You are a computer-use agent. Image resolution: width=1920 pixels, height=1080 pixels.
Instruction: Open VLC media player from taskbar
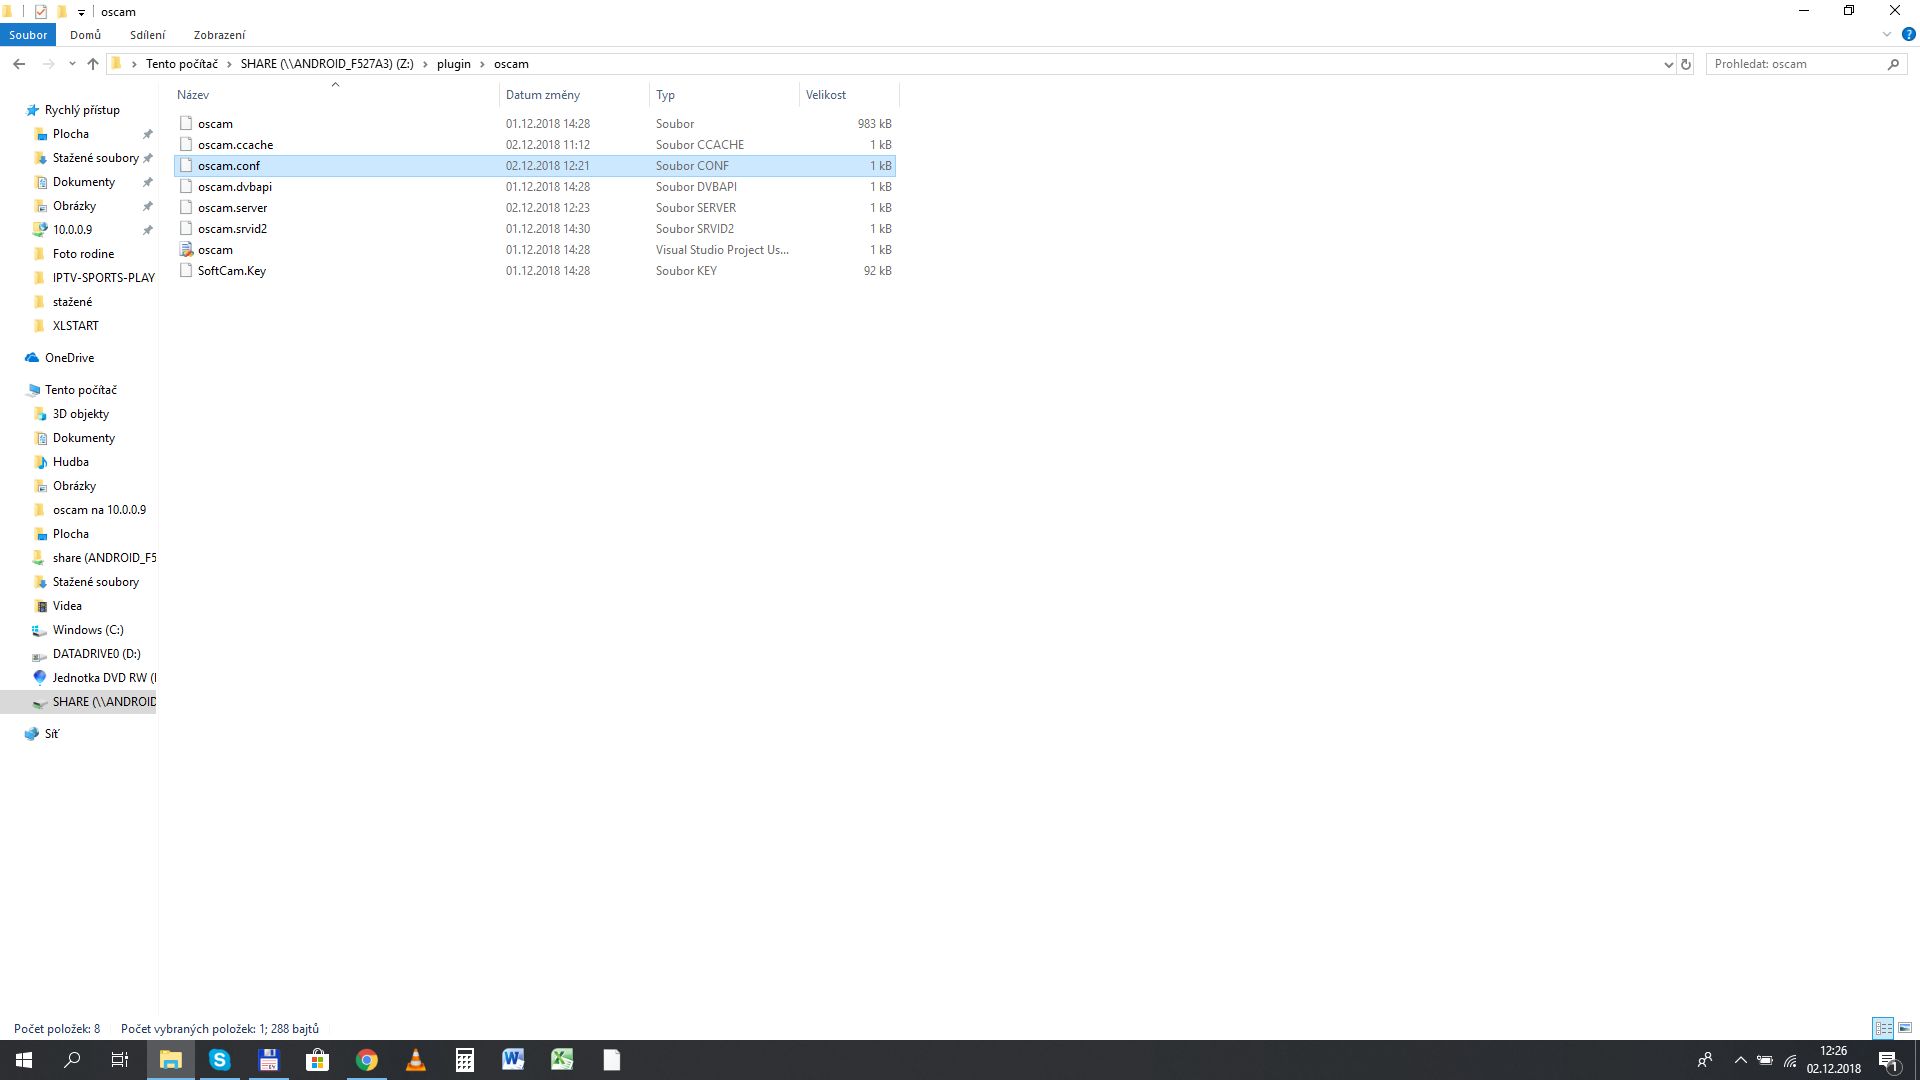pyautogui.click(x=416, y=1060)
